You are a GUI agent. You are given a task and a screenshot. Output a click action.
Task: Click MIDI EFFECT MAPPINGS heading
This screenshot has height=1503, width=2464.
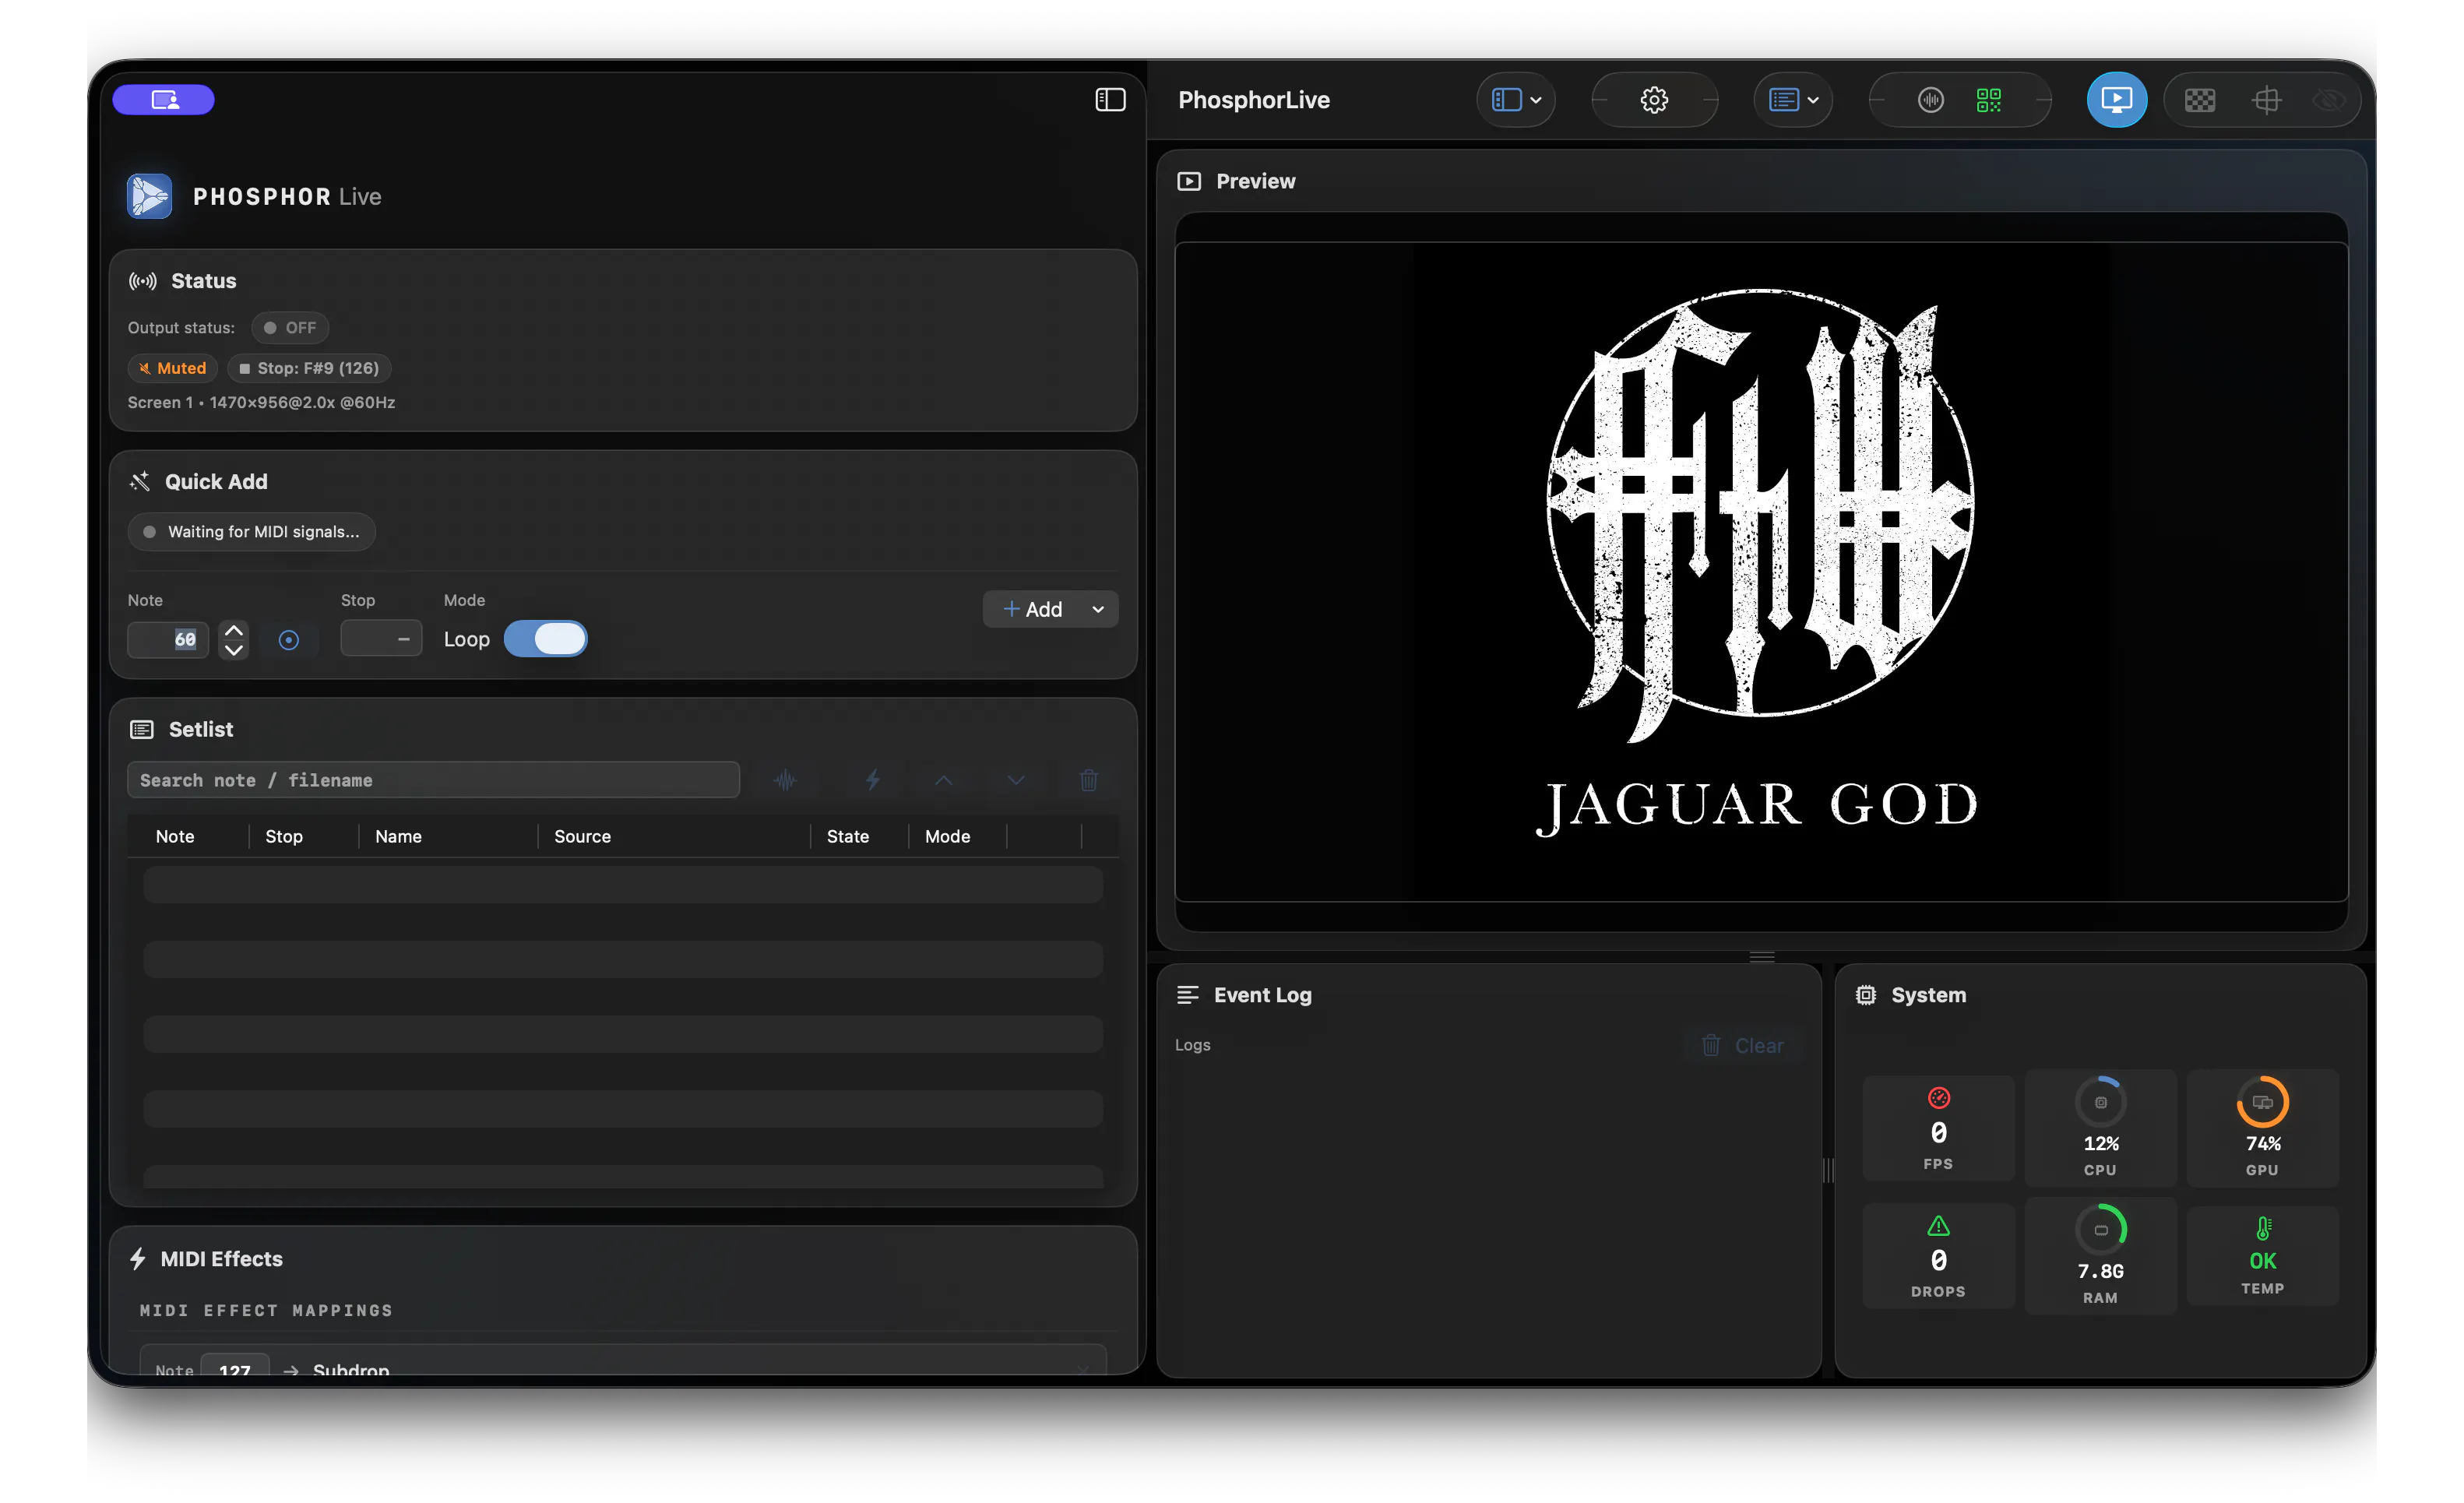point(266,1311)
